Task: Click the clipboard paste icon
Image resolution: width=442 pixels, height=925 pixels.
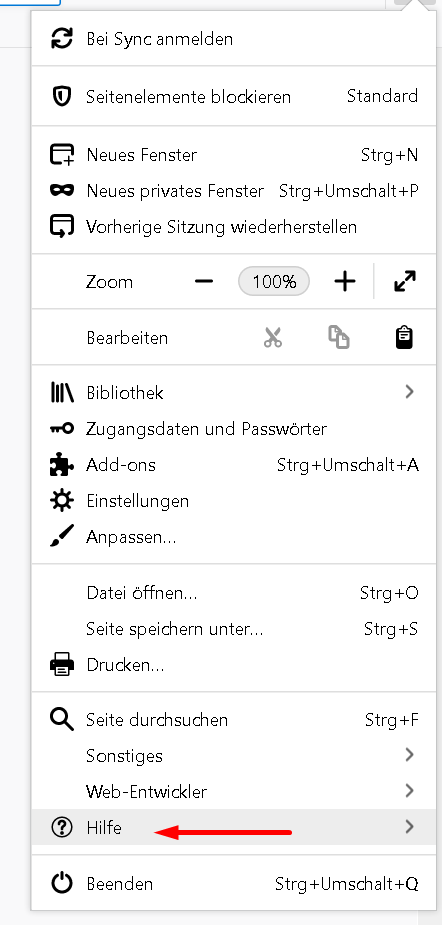Action: [x=404, y=337]
